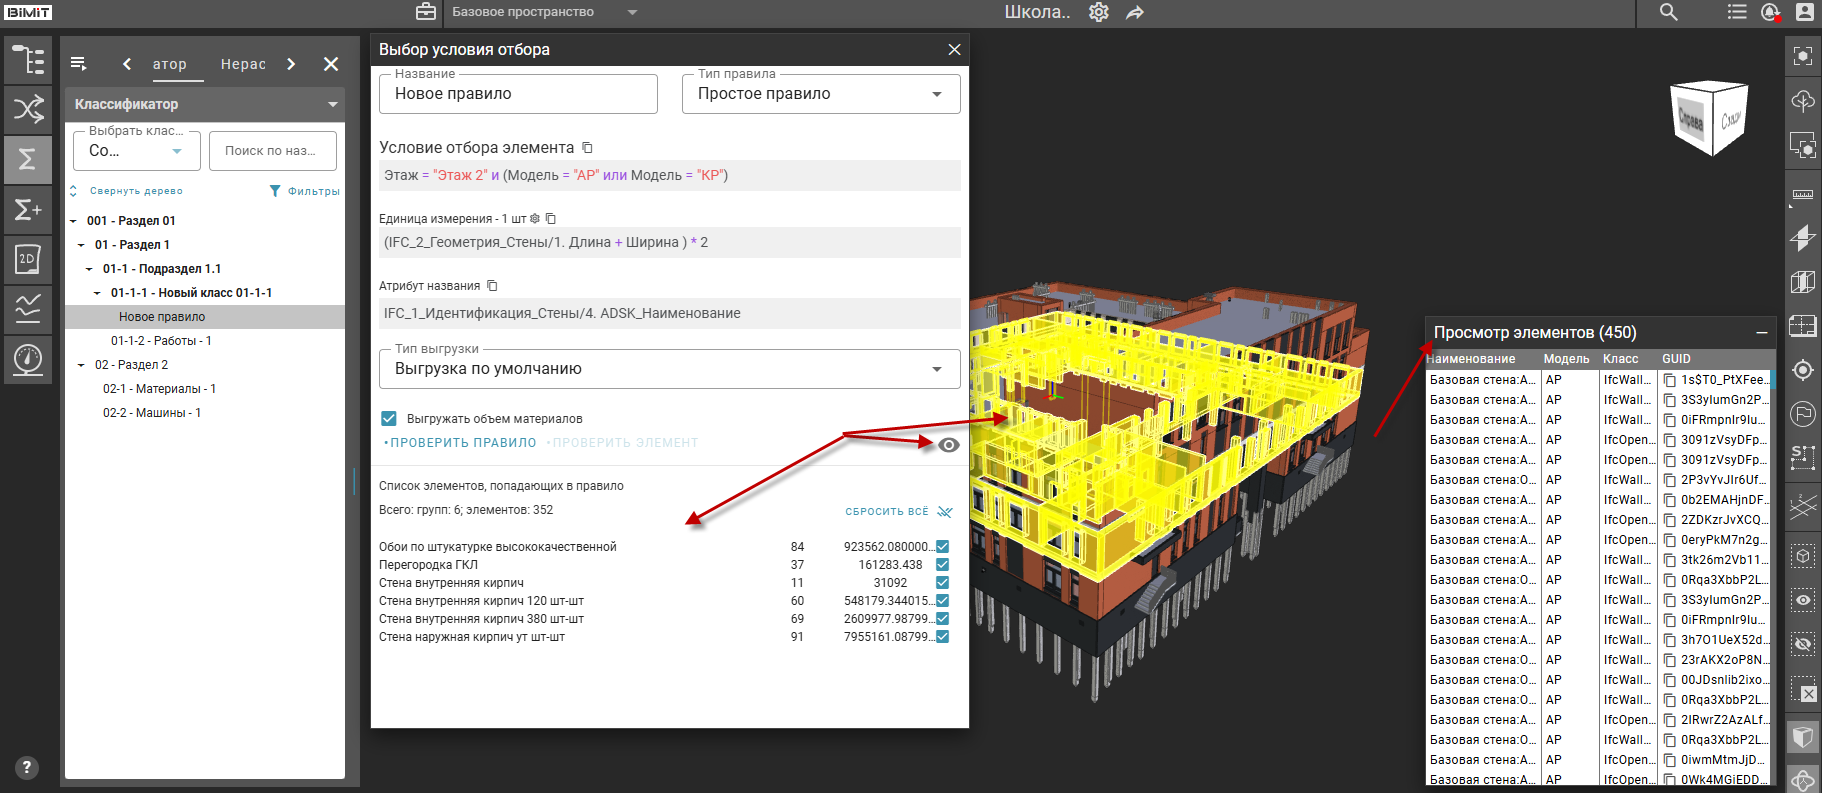Toggle the Выгружать объем материалов checkbox

(389, 418)
